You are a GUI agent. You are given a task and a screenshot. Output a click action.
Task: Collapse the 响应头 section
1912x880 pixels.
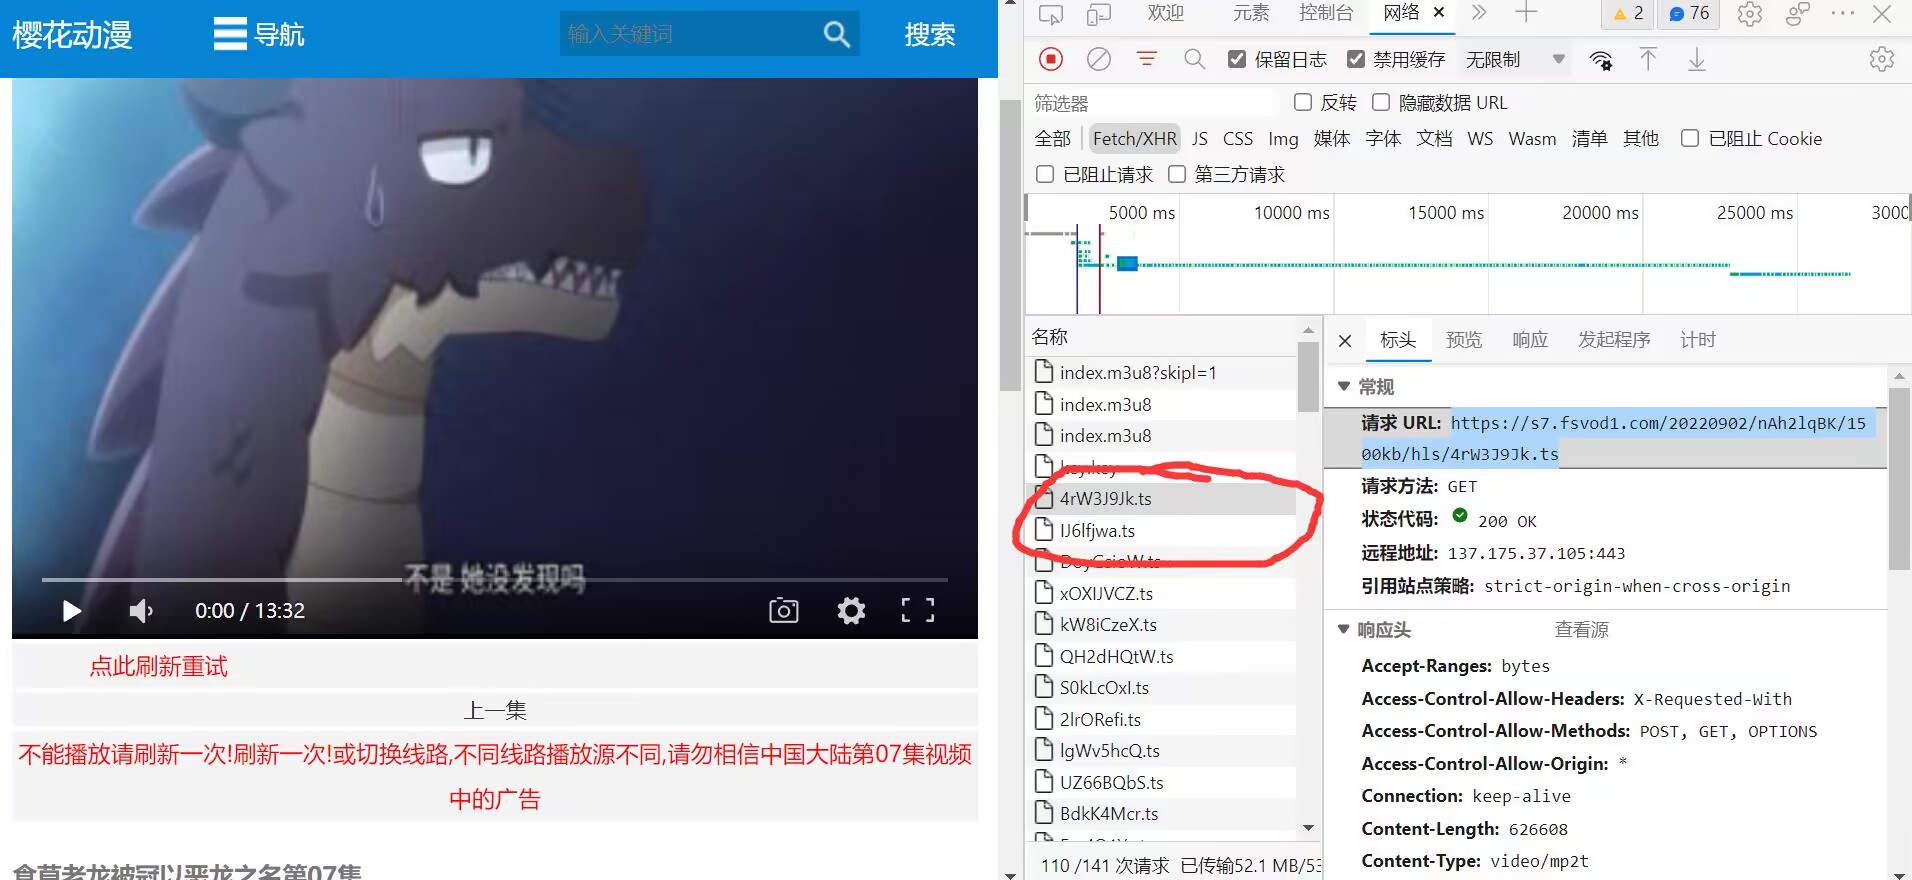point(1344,630)
